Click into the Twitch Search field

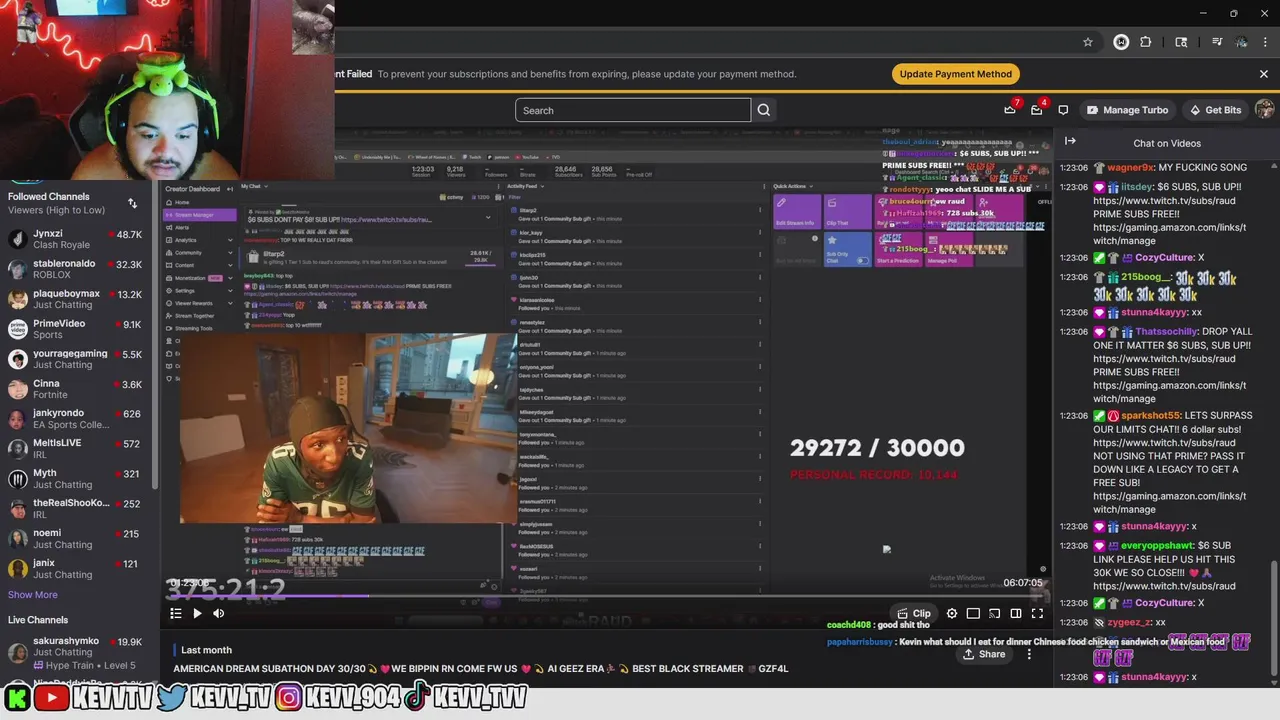[633, 110]
